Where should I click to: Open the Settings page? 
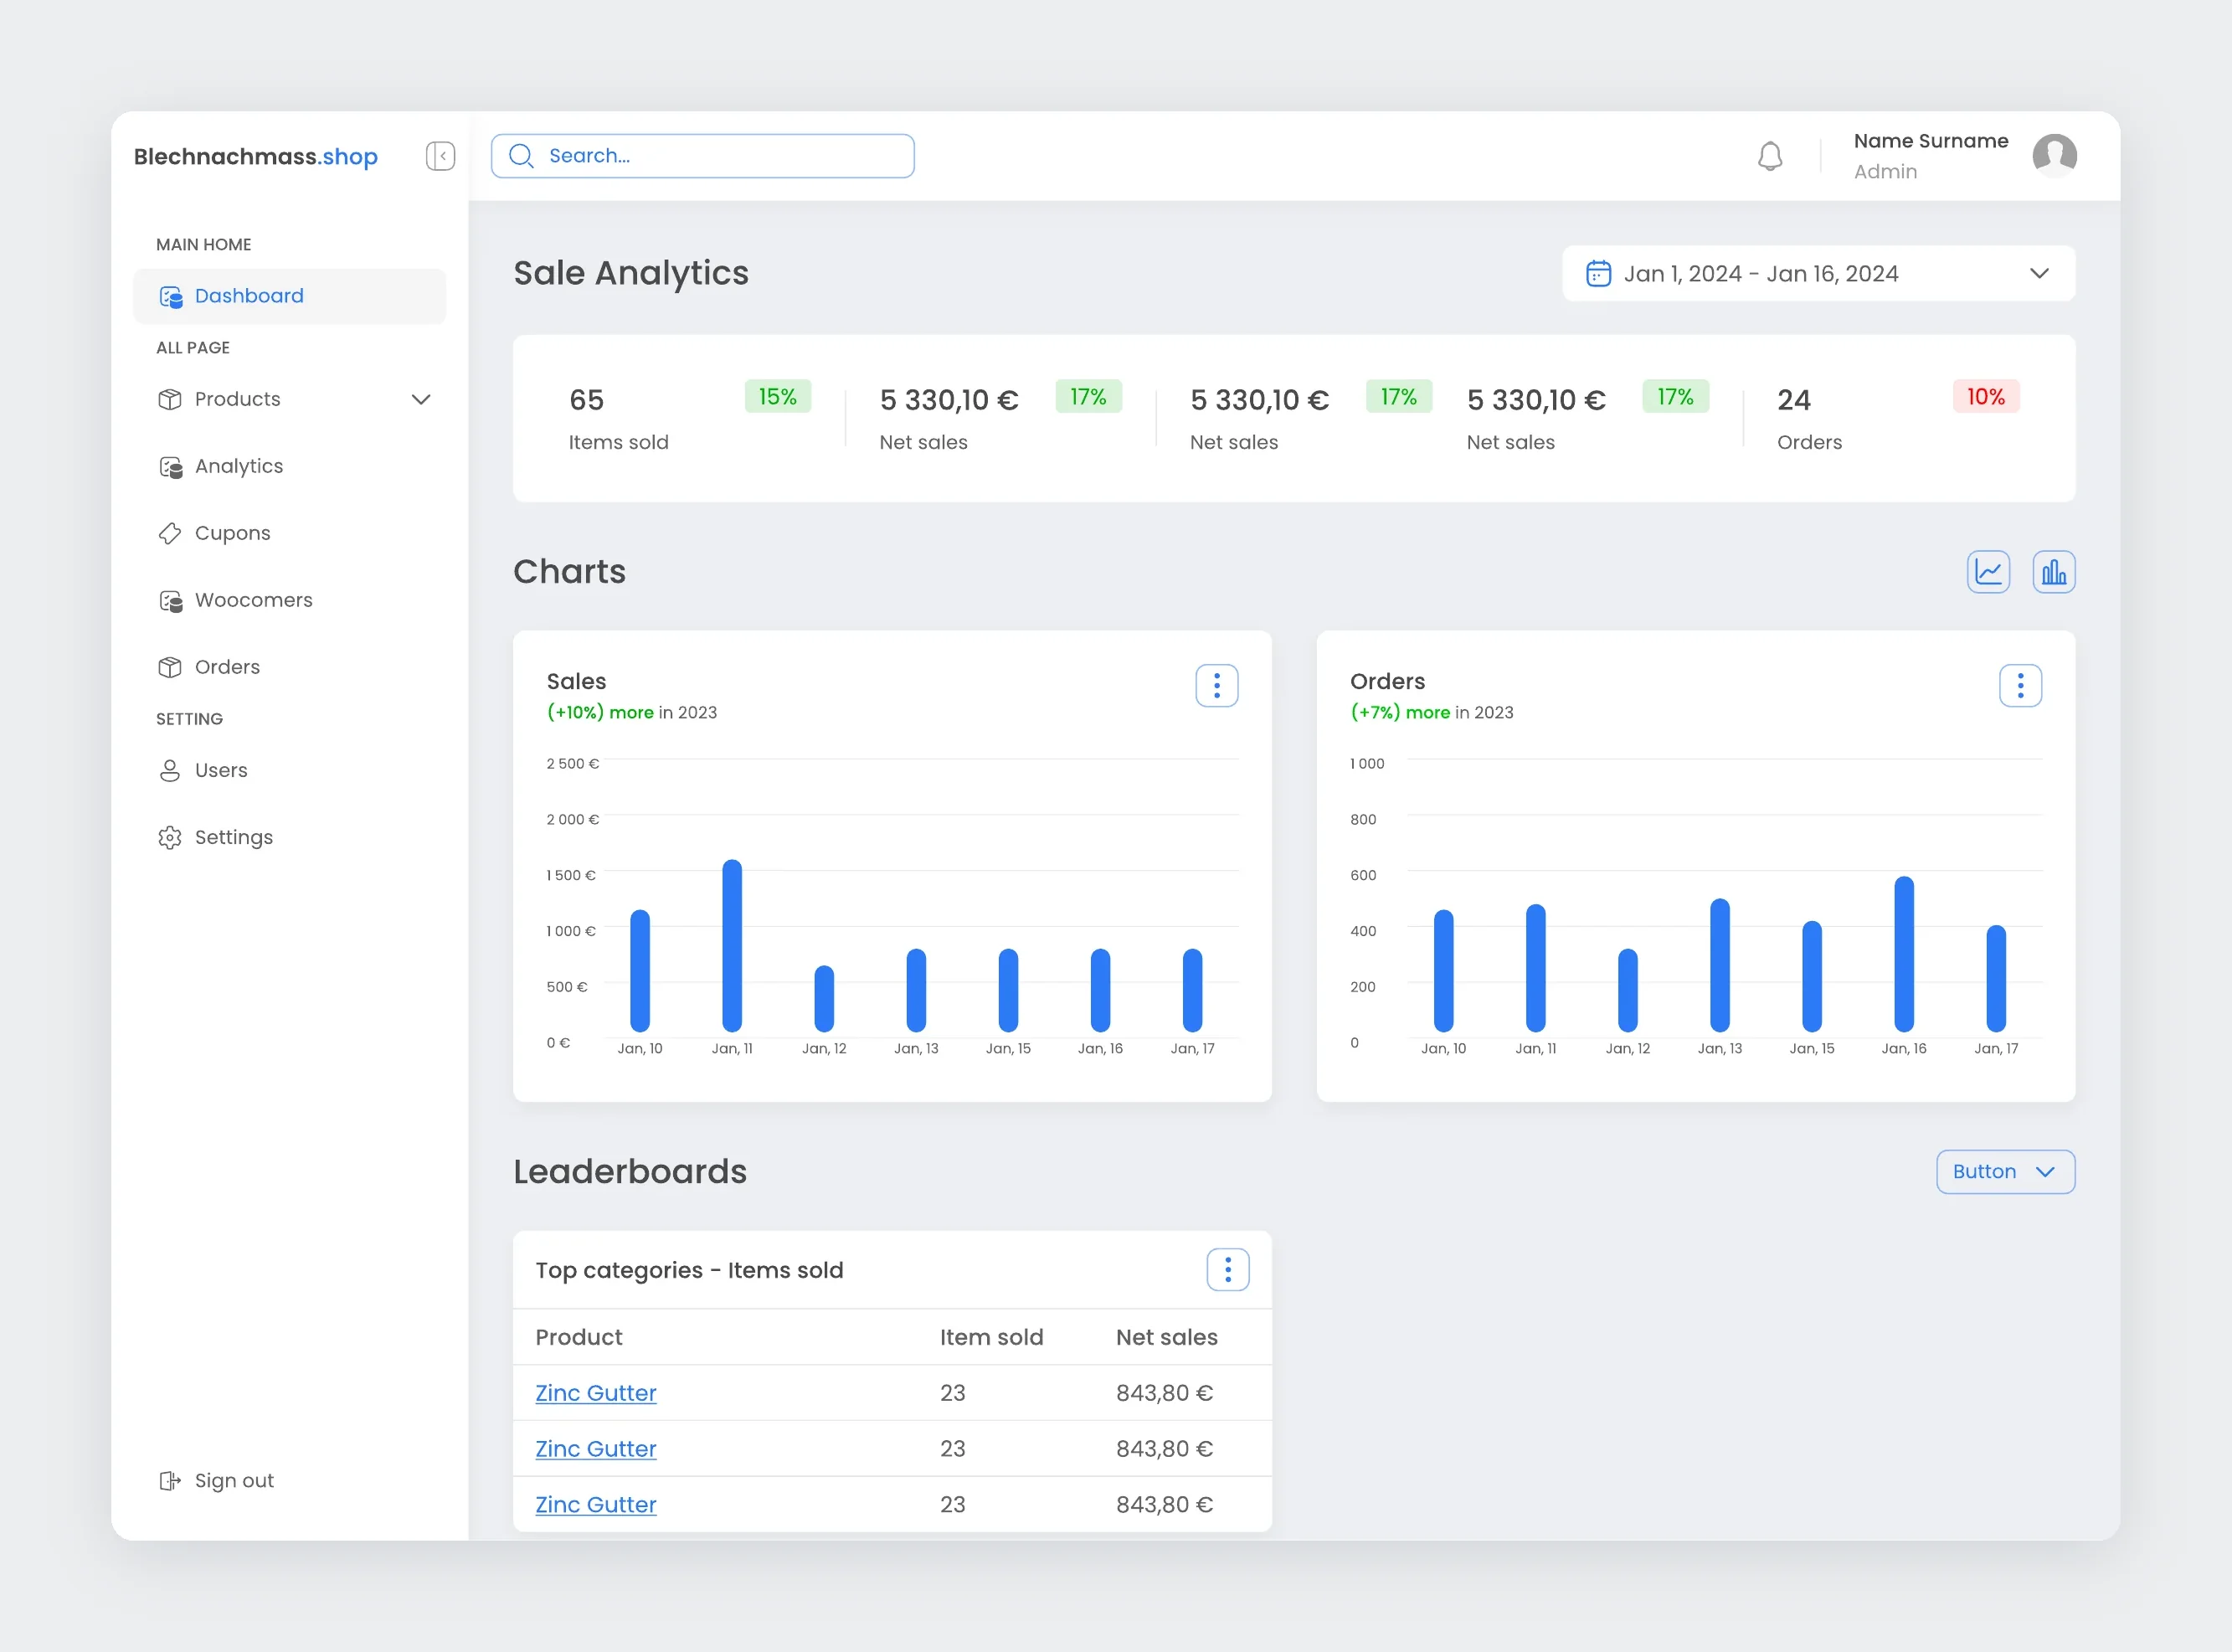coord(290,837)
